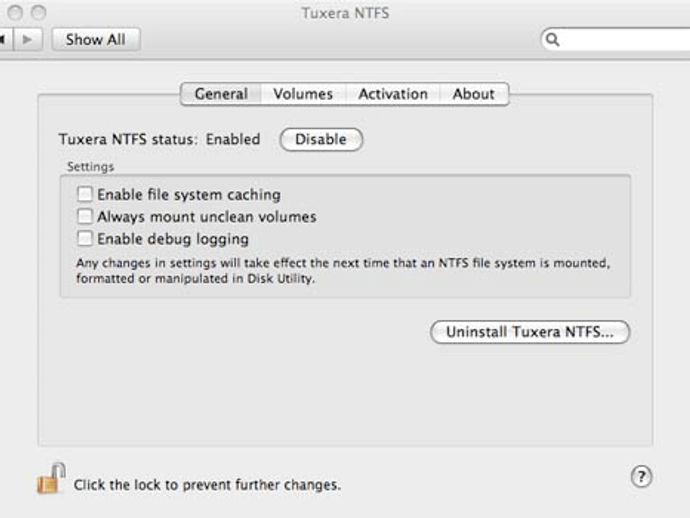Click the Tuxera NTFS window title
Viewport: 690px width, 518px height.
coord(345,13)
